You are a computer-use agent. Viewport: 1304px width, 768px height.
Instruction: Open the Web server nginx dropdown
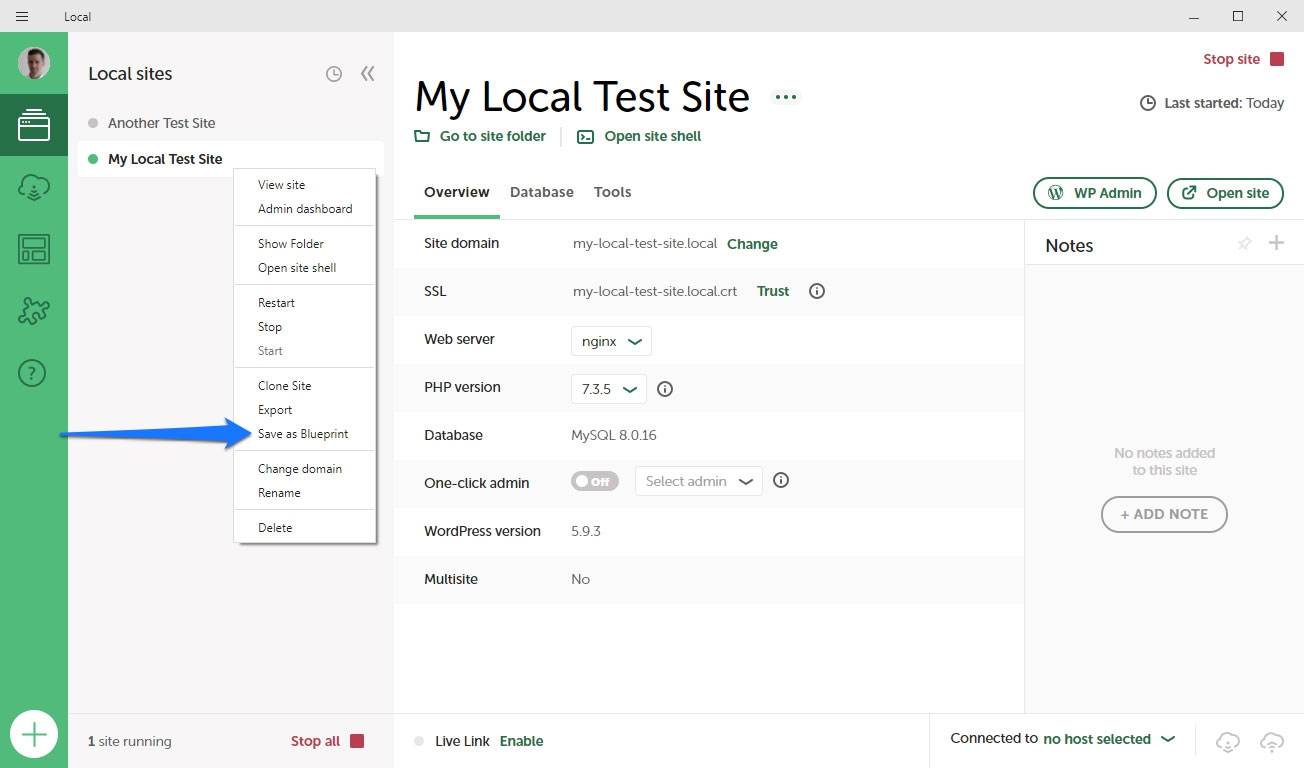click(x=611, y=341)
